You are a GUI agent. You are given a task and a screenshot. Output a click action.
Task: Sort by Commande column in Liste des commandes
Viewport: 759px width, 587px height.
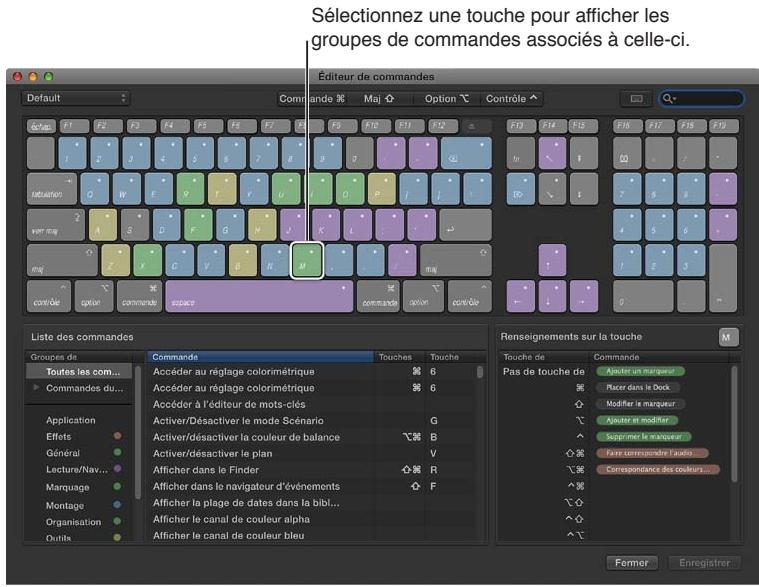coord(260,357)
